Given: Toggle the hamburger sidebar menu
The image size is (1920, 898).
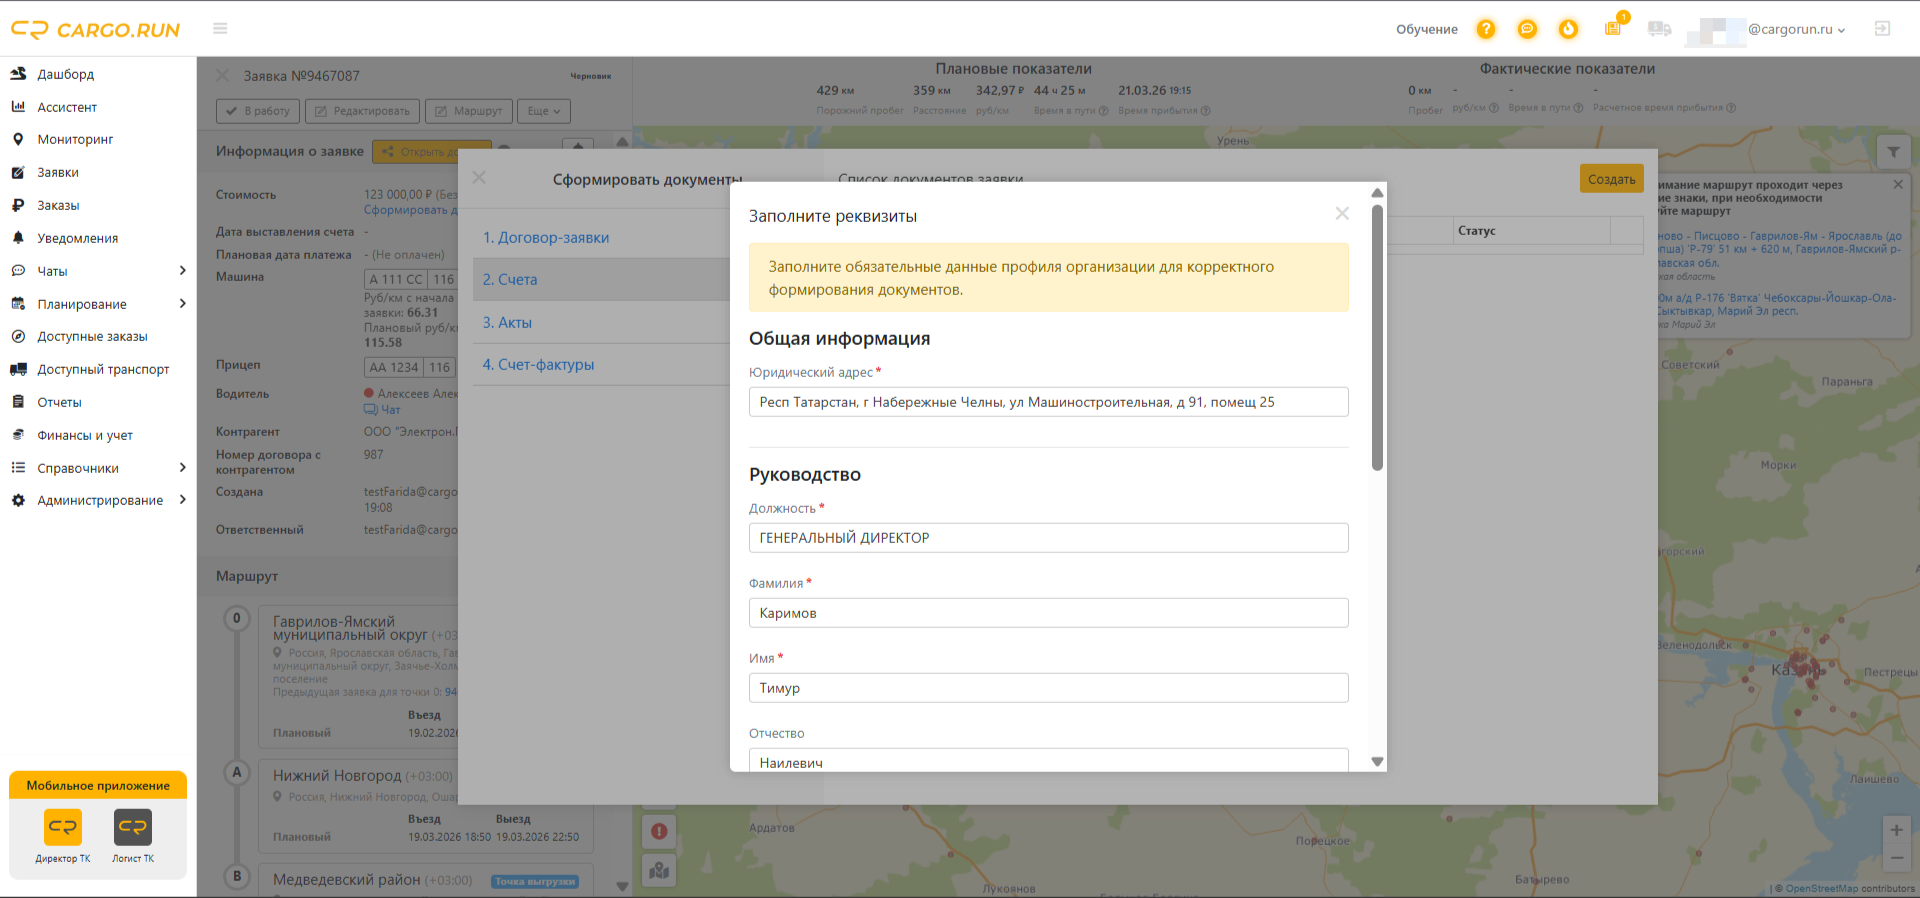Looking at the screenshot, I should tap(220, 29).
